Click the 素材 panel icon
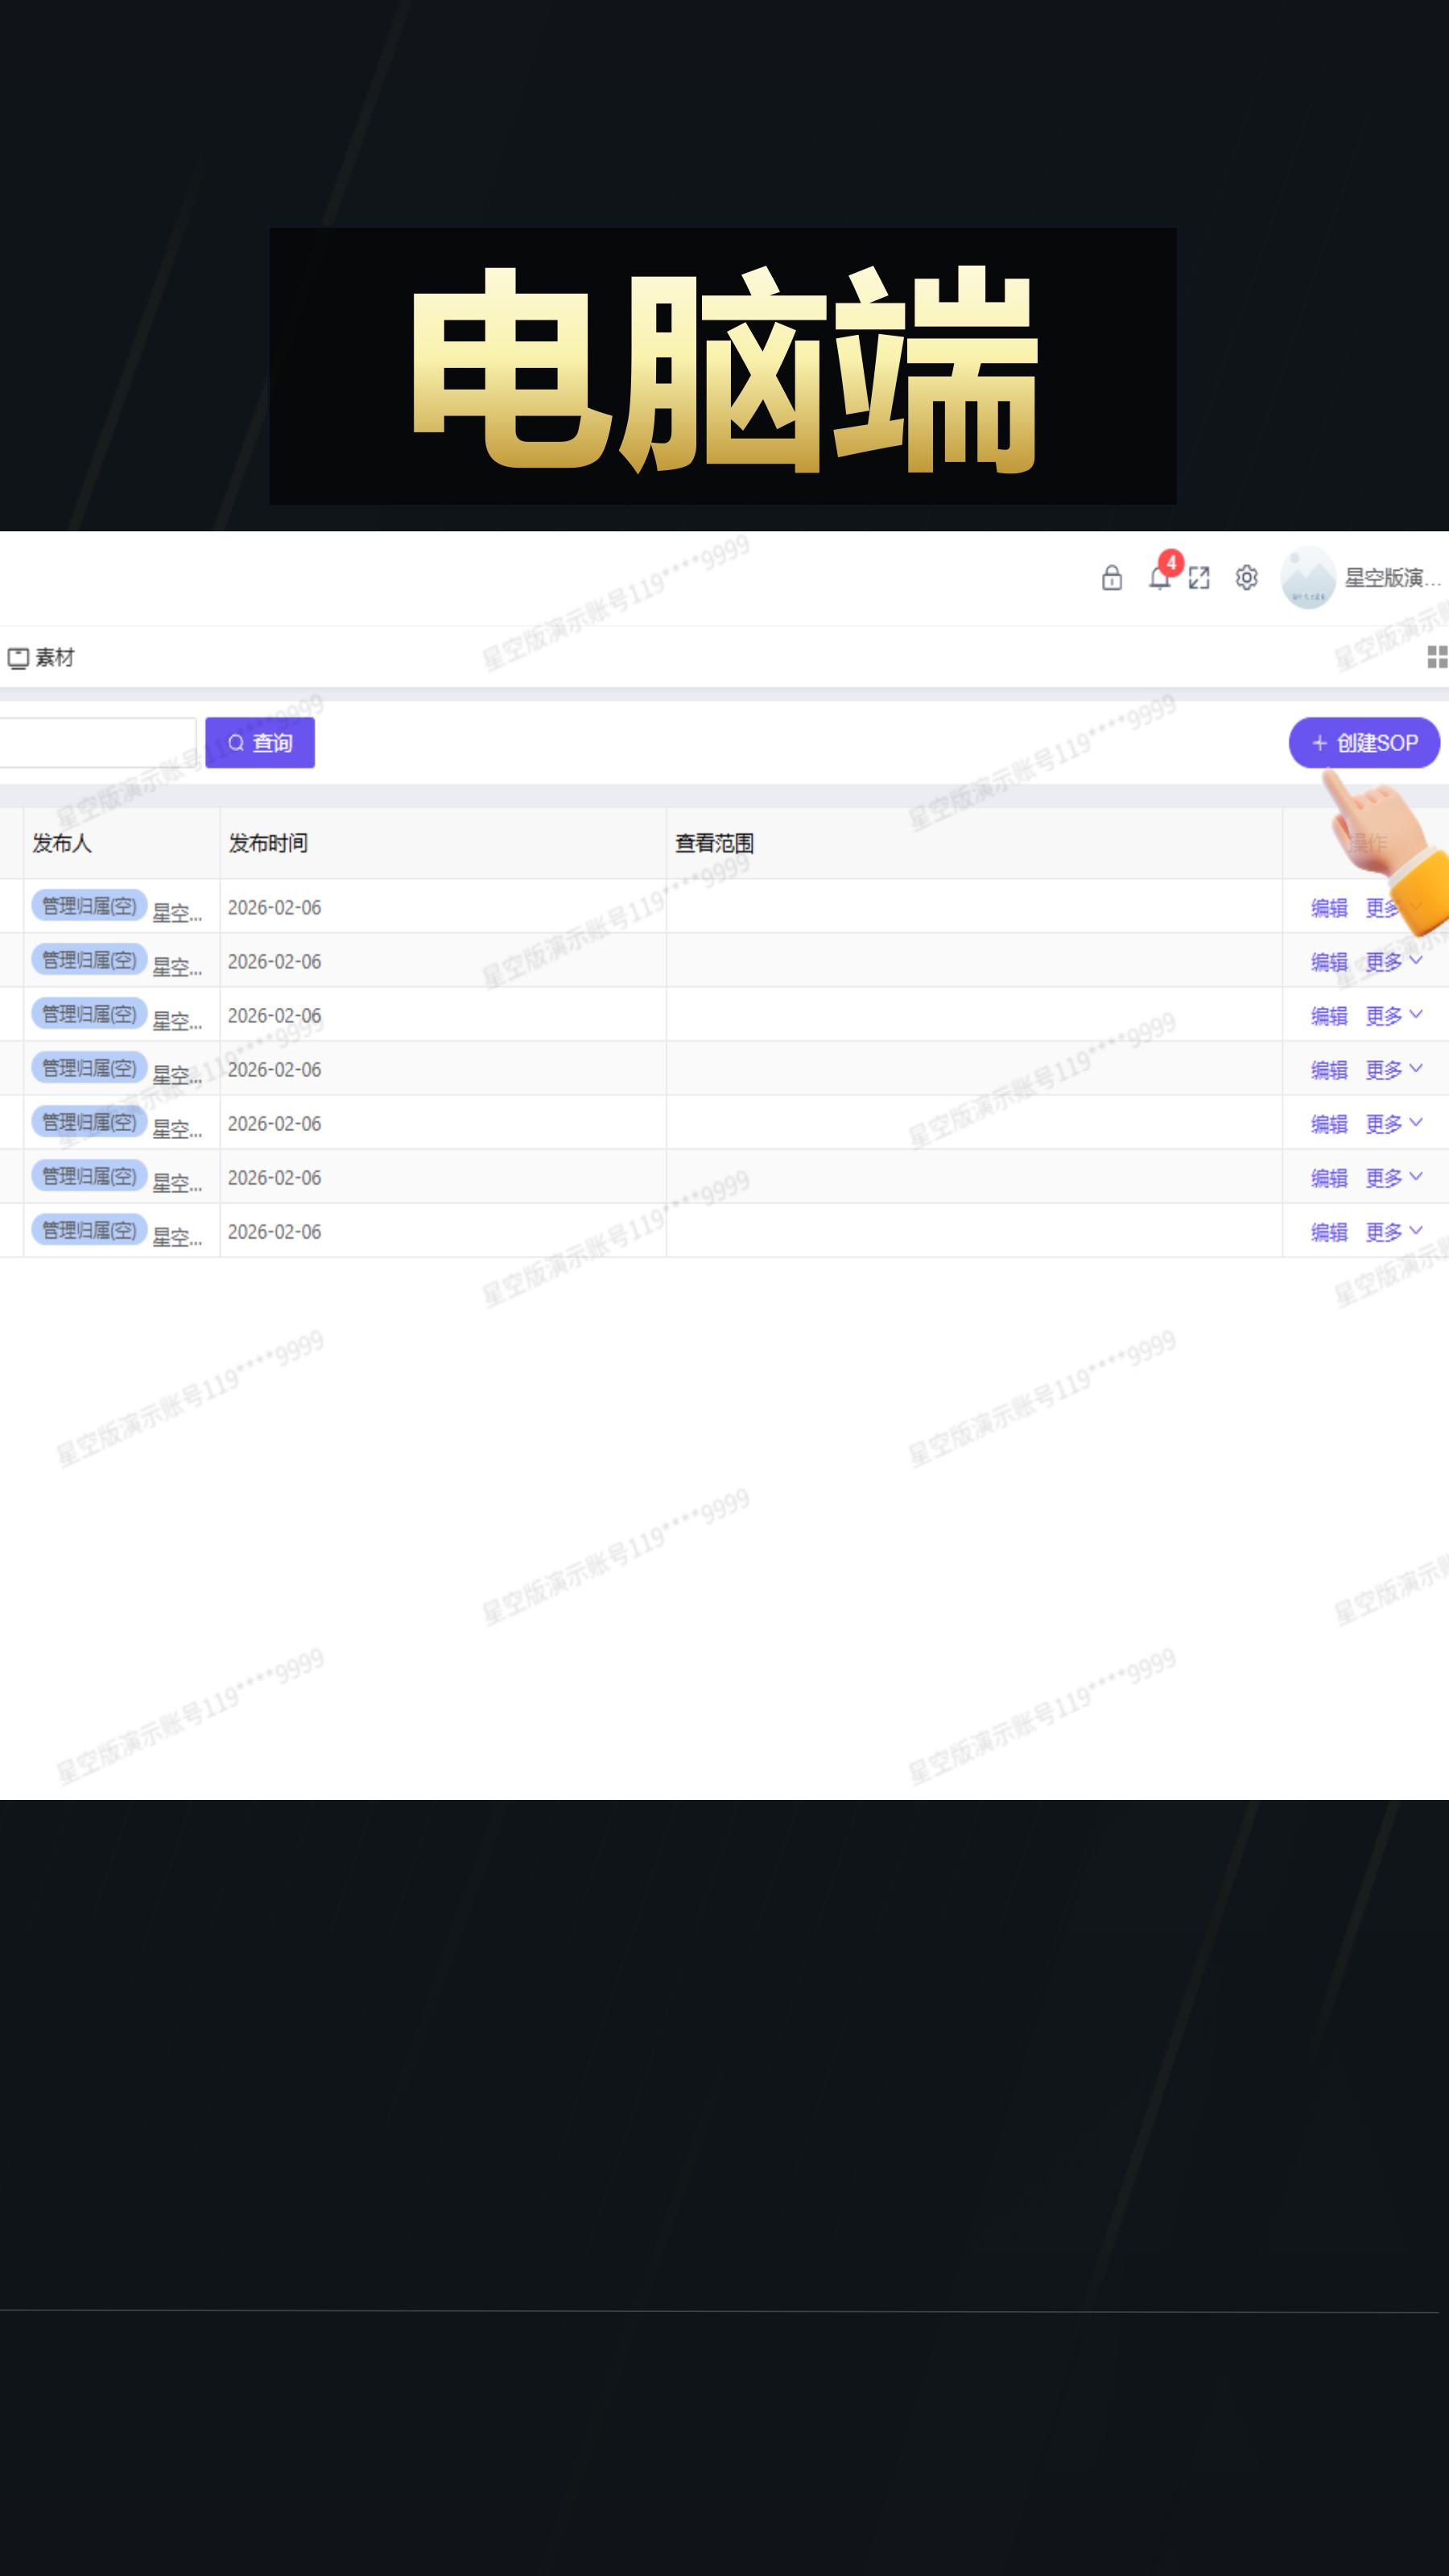Image resolution: width=1449 pixels, height=2576 pixels. 17,657
